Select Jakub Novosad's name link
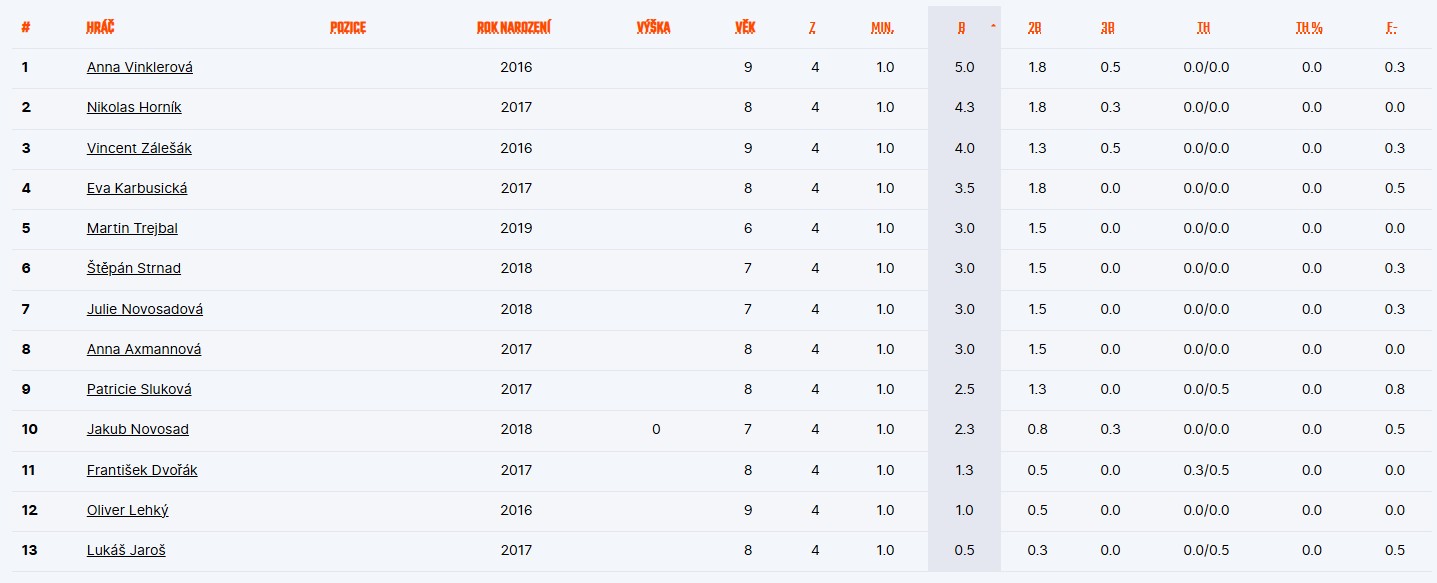 tap(138, 429)
